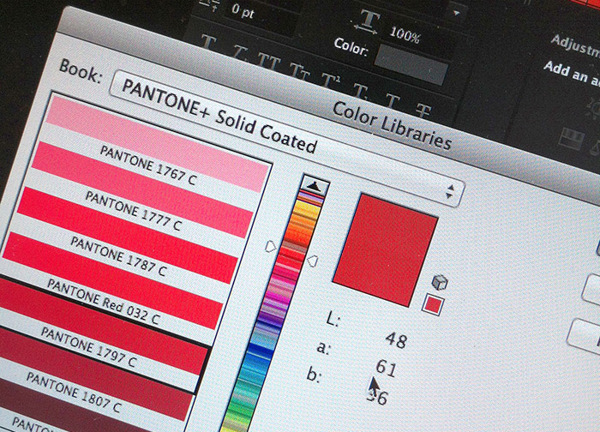The image size is (600, 432).
Task: Toggle Underline text style icon
Action: pyautogui.click(x=392, y=101)
